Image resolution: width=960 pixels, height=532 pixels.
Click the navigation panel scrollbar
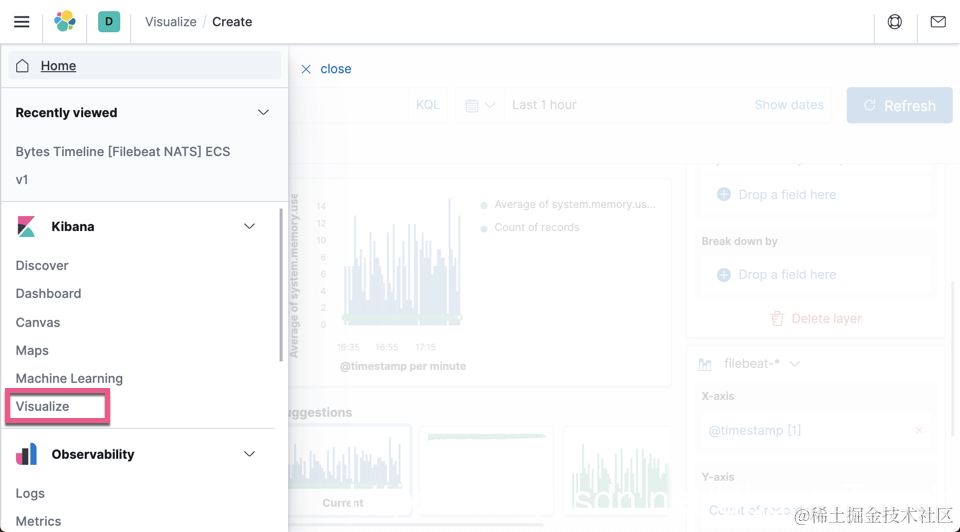(281, 285)
